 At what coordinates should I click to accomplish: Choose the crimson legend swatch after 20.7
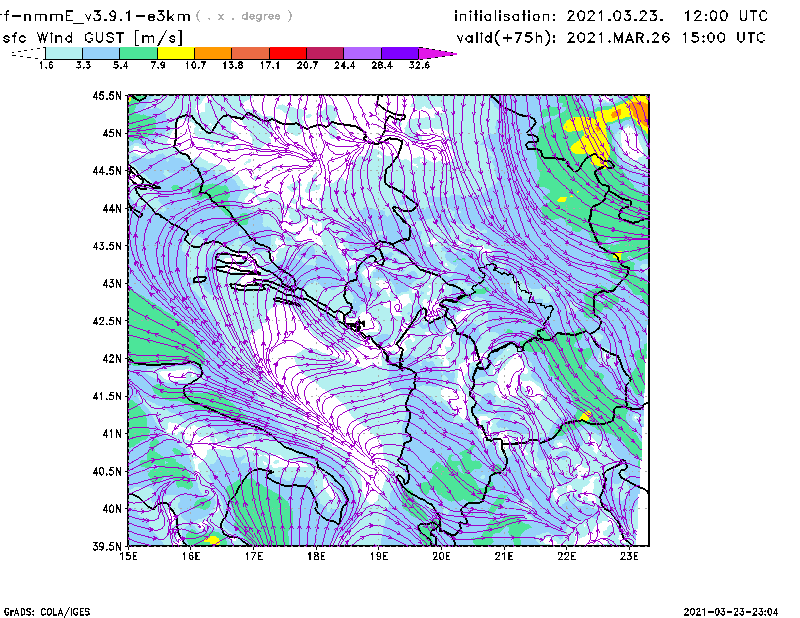(x=325, y=53)
